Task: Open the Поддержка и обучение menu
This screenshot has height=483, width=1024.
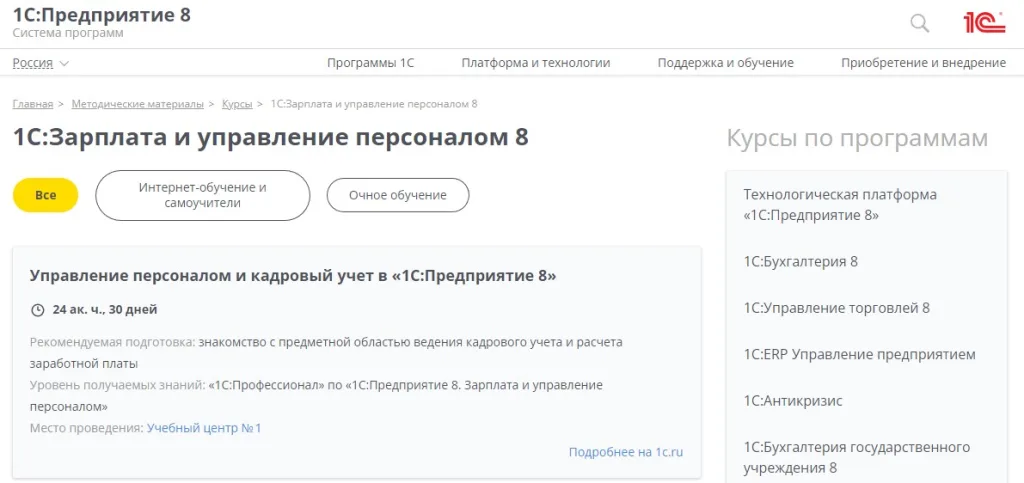Action: pos(726,63)
